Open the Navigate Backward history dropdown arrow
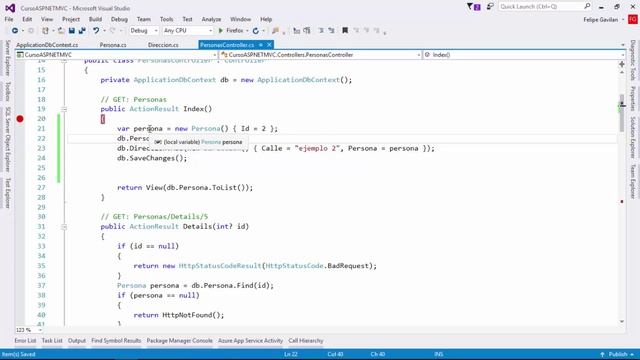Image resolution: width=640 pixels, height=360 pixels. (x=22, y=31)
